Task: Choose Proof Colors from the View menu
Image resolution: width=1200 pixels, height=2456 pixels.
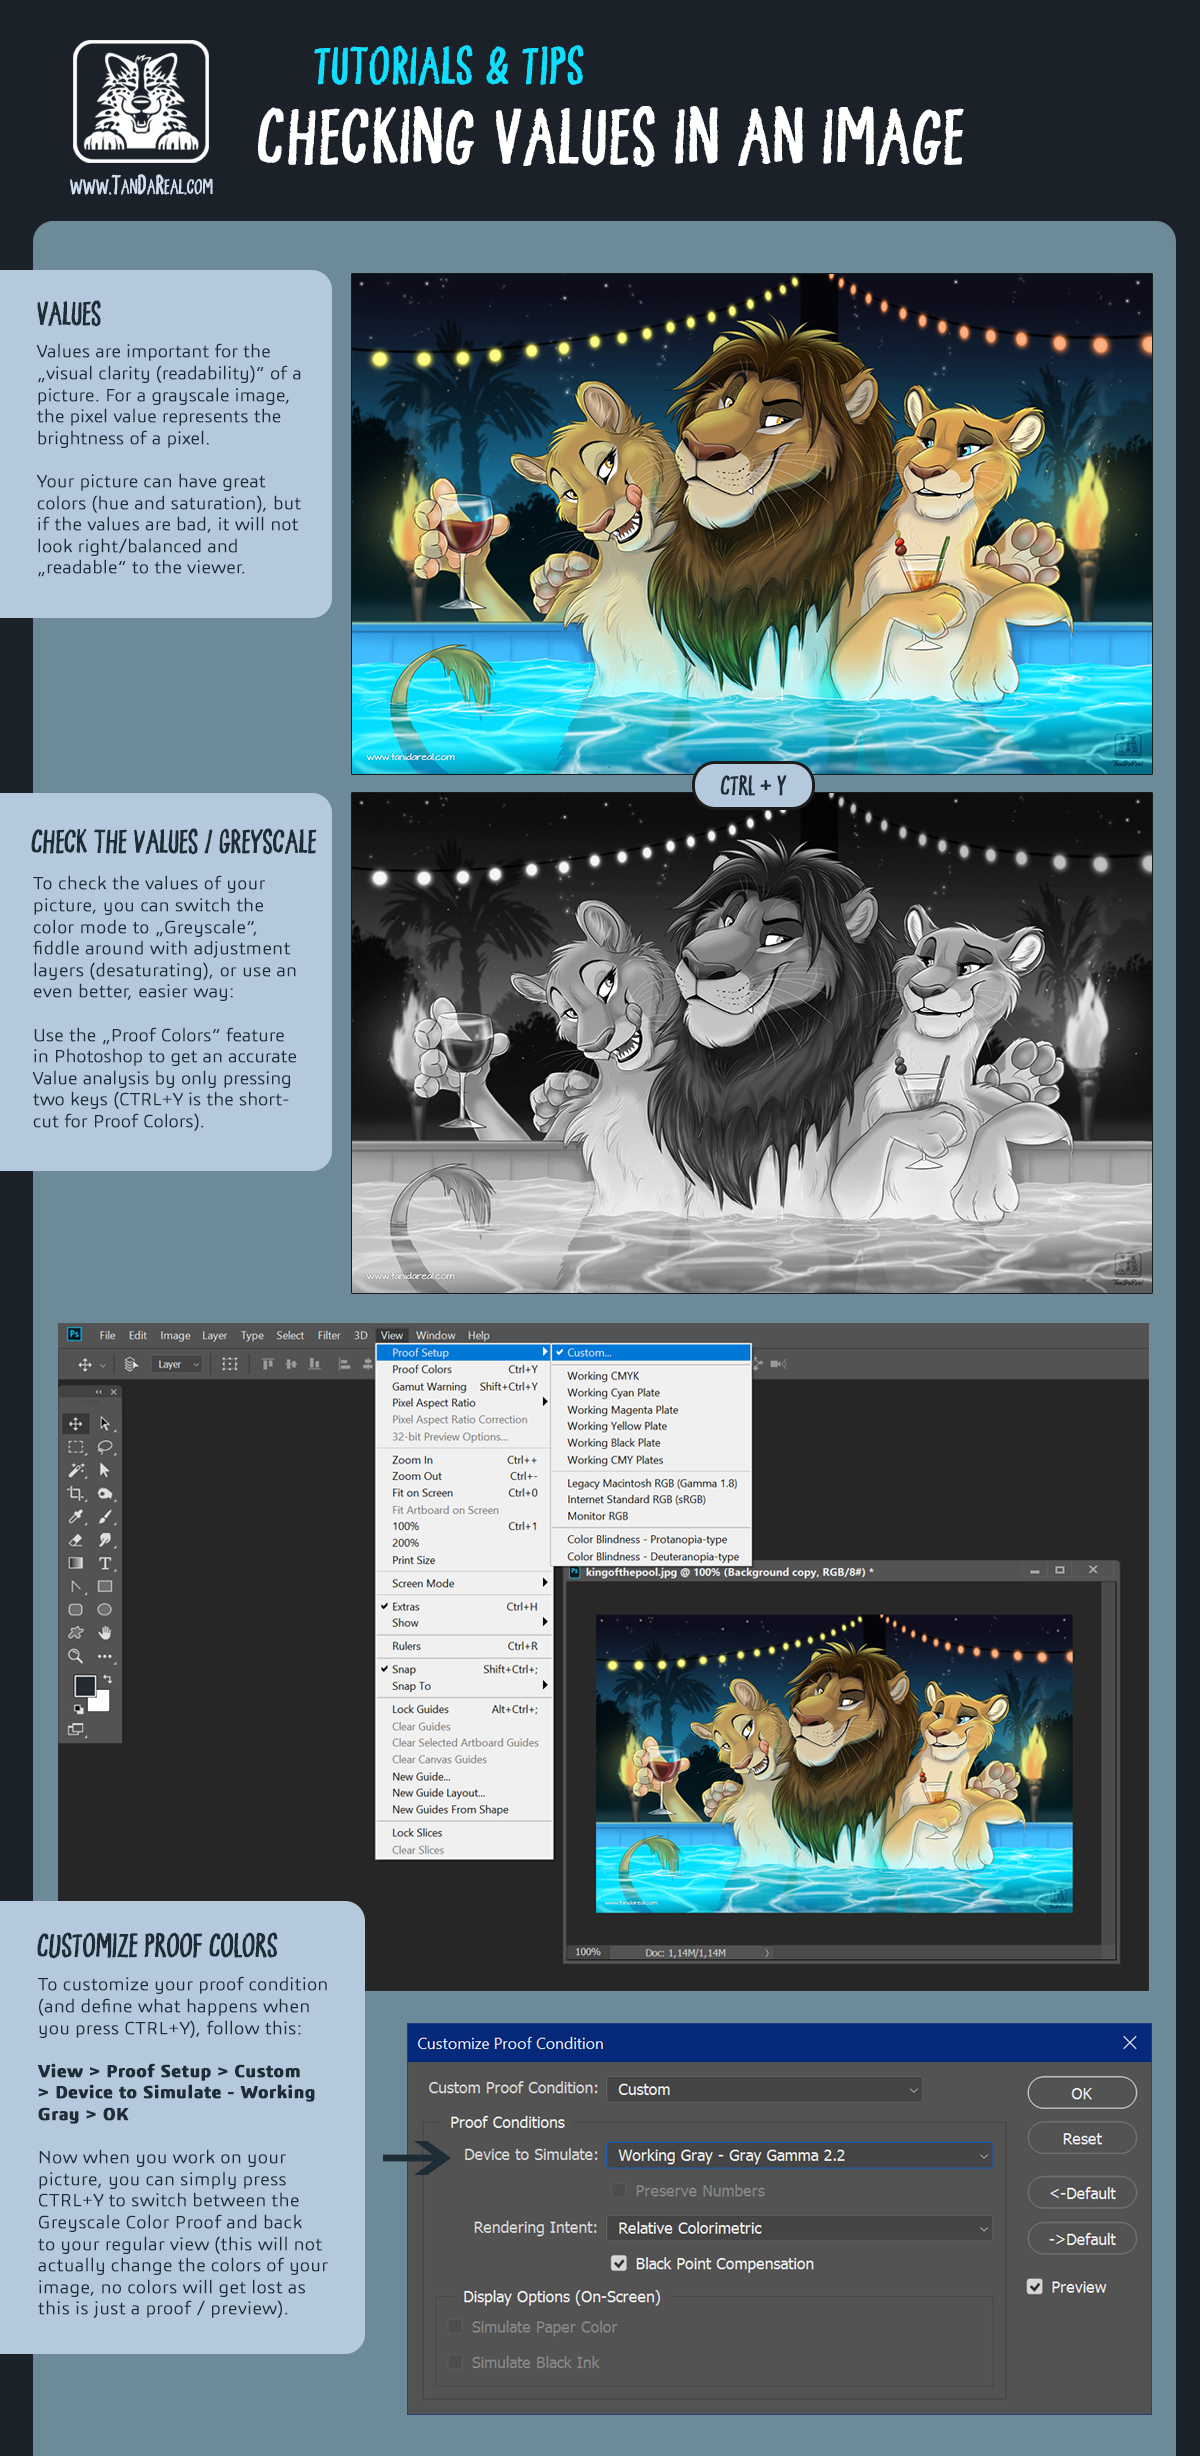Action: tap(464, 1370)
